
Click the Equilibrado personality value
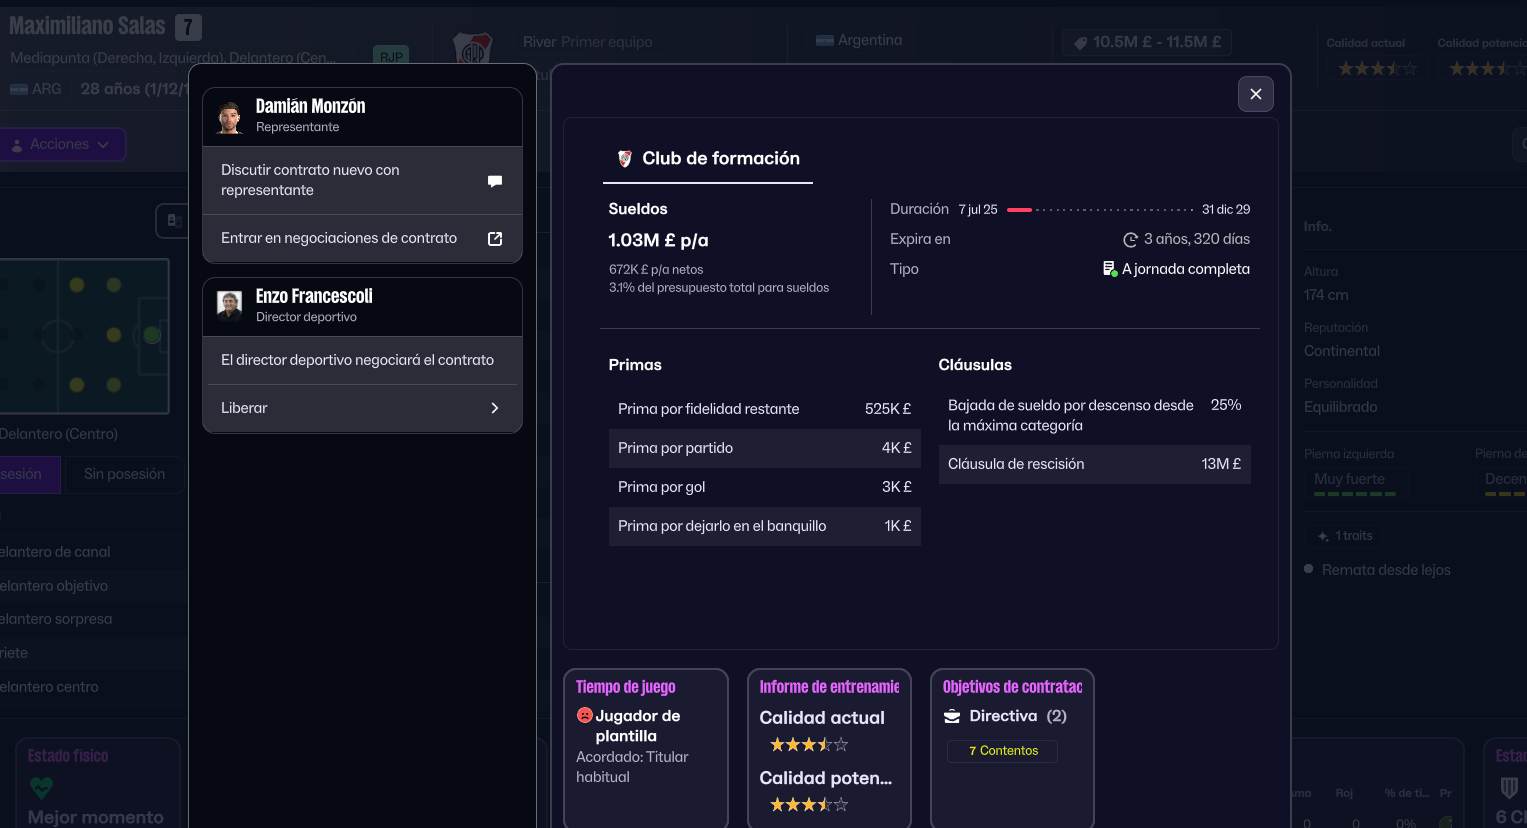click(x=1341, y=407)
